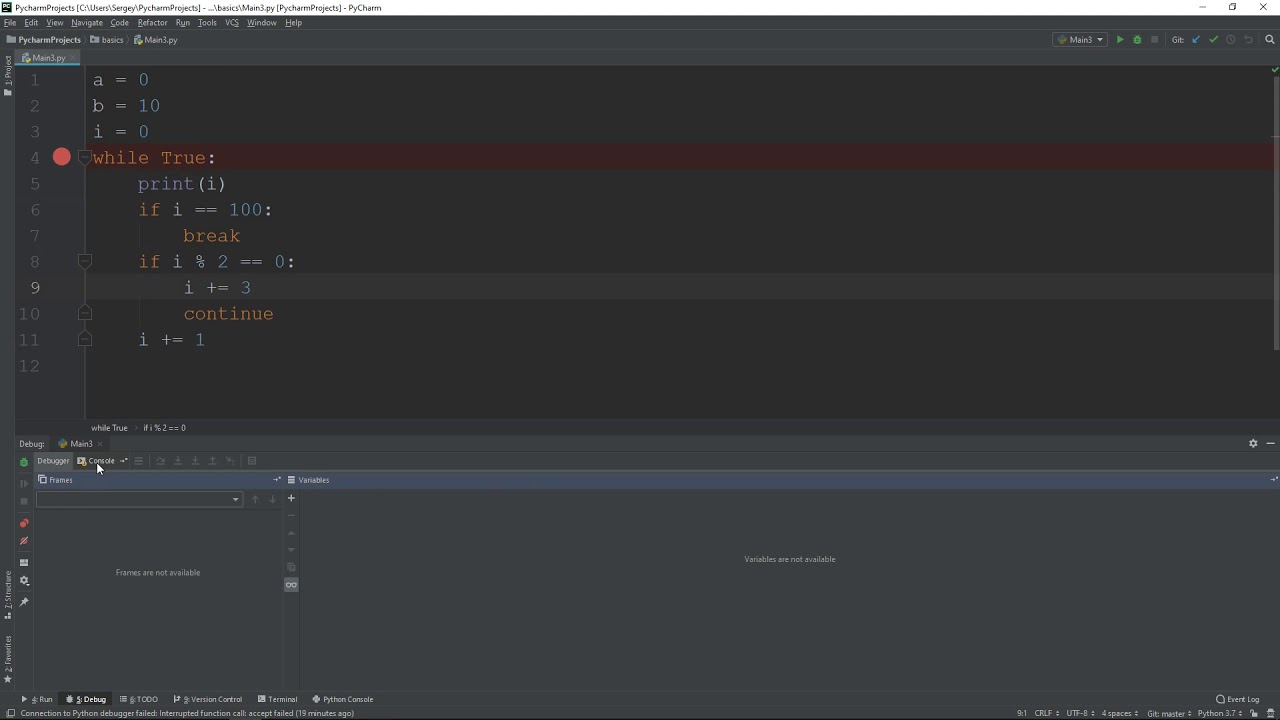1280x720 pixels.
Task: Collapse the while True block fold marker
Action: click(84, 157)
